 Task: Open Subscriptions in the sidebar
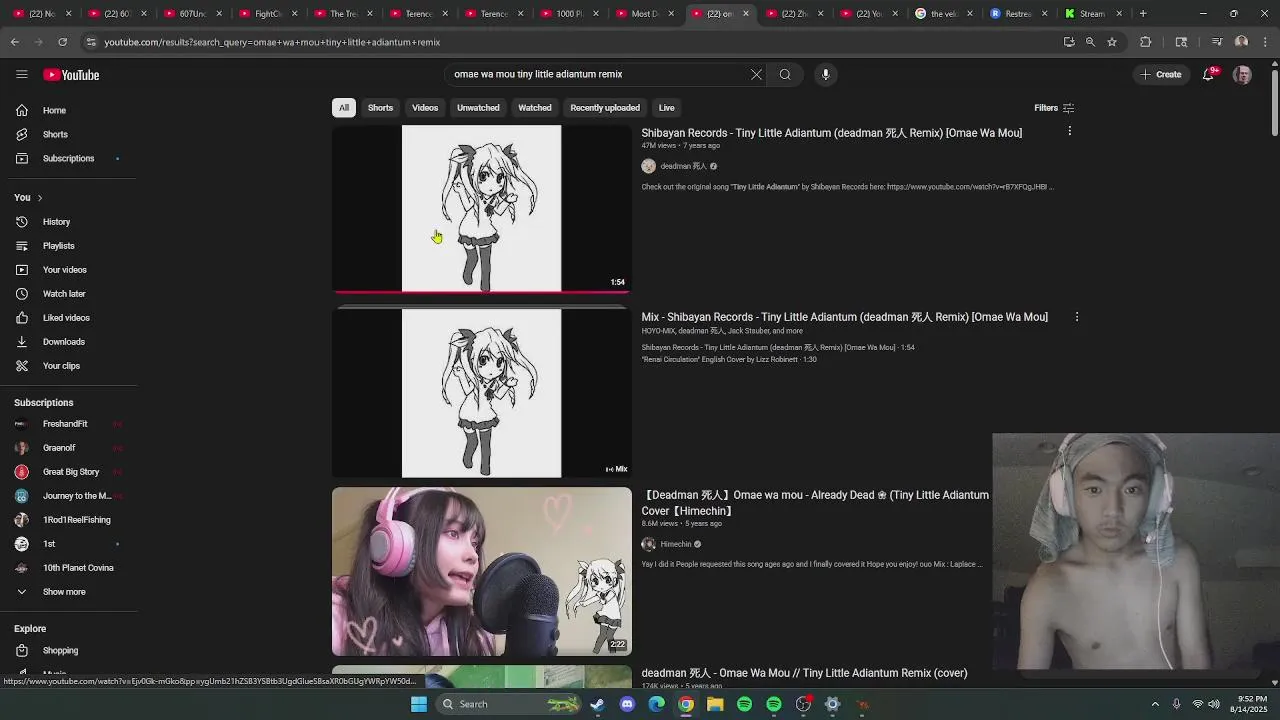68,158
